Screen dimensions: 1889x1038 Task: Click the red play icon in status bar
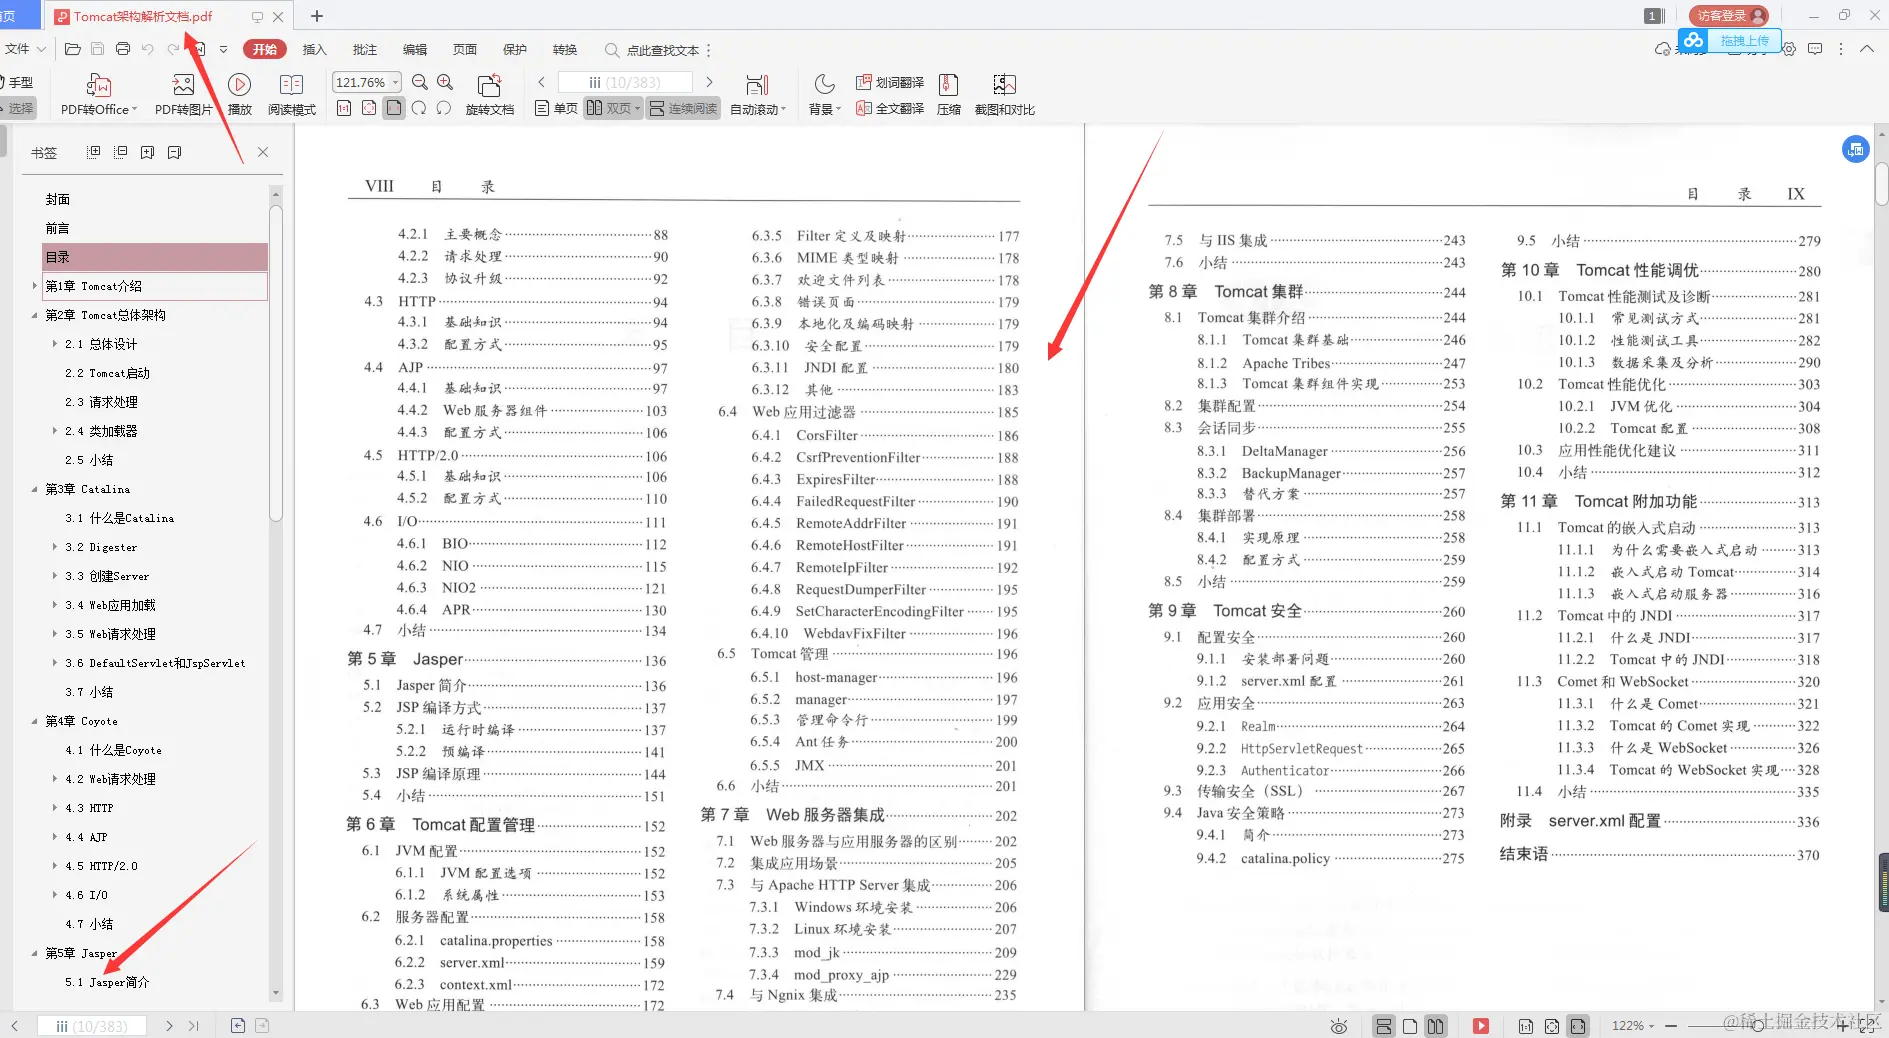click(1481, 1026)
